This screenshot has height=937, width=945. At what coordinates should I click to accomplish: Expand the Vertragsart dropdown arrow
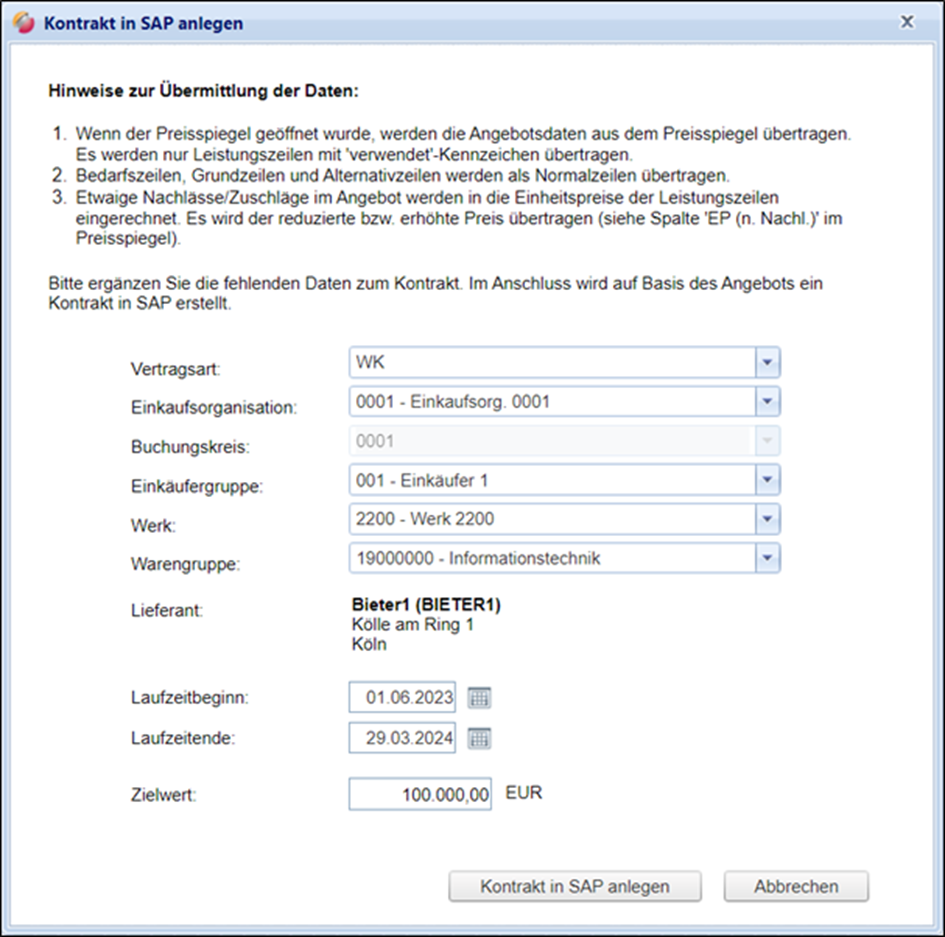[x=767, y=362]
